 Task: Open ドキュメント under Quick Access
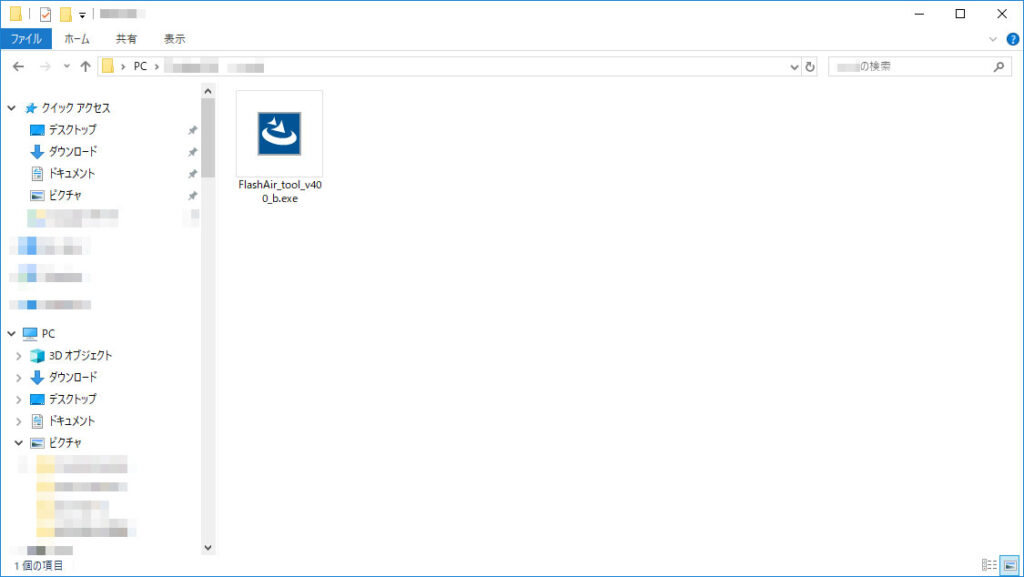[71, 174]
